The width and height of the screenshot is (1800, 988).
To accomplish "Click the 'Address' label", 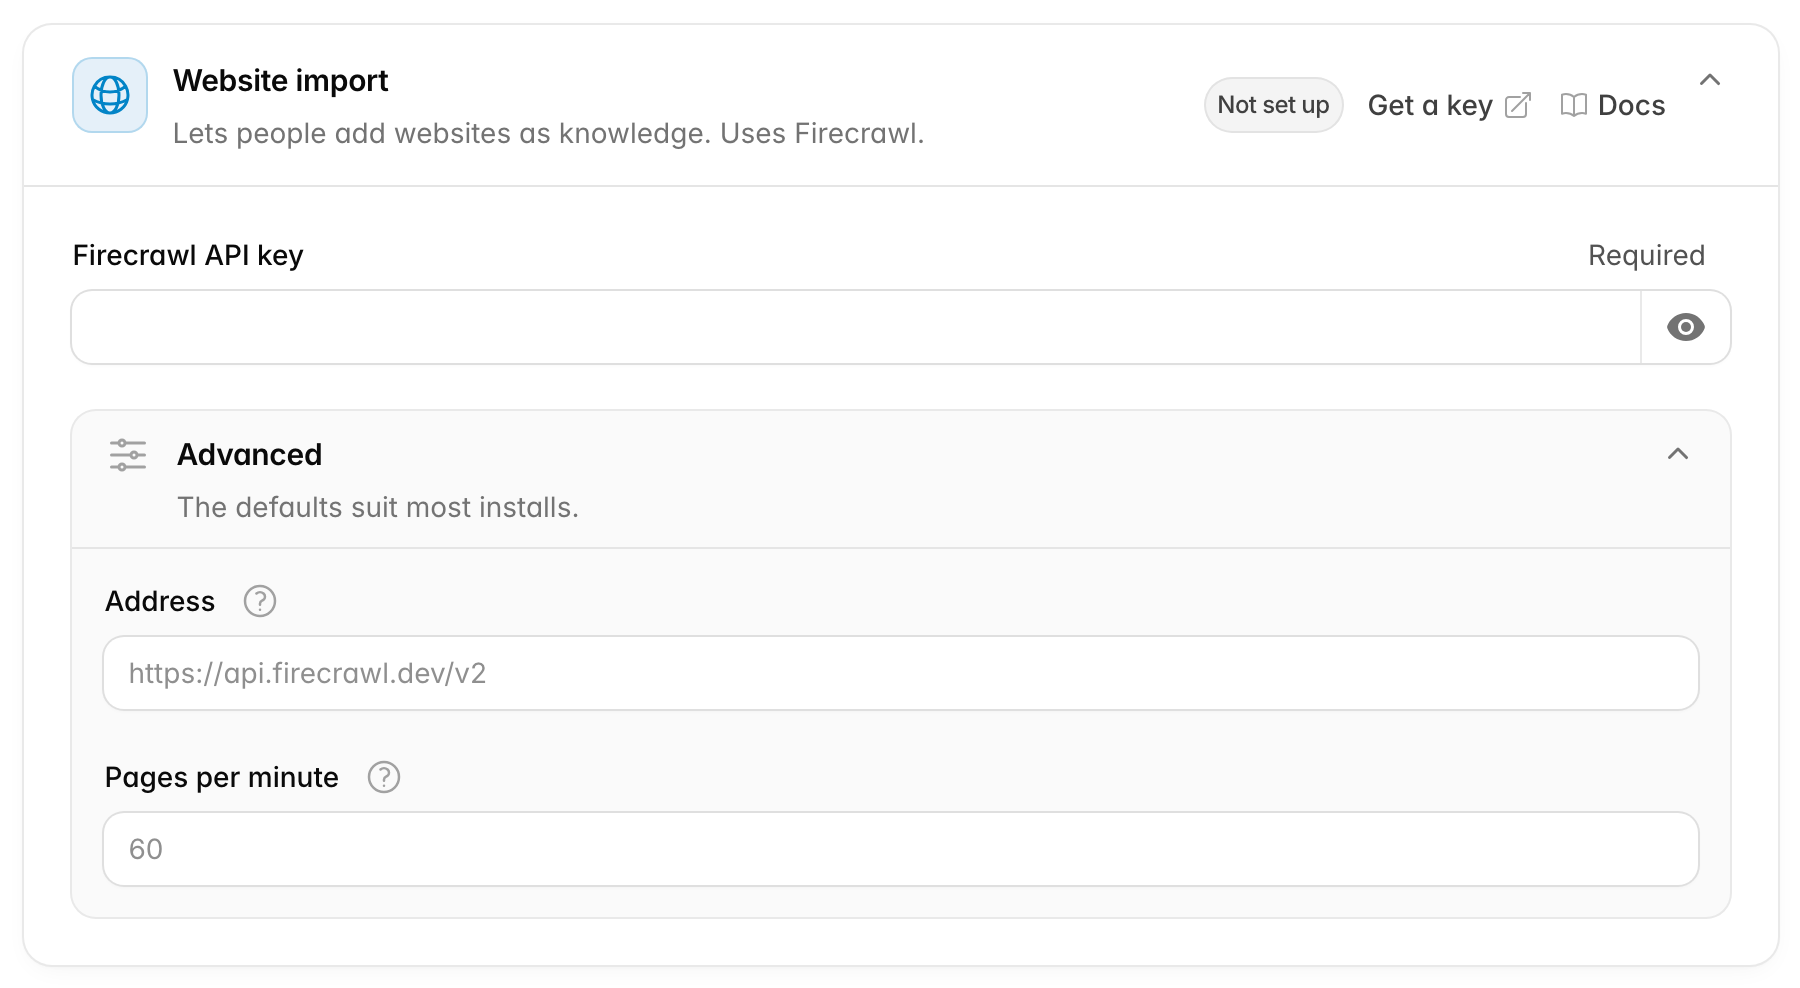I will [160, 601].
